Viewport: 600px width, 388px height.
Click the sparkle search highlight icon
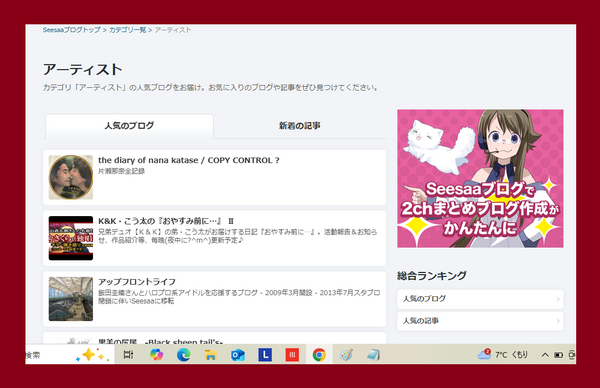pos(92,355)
